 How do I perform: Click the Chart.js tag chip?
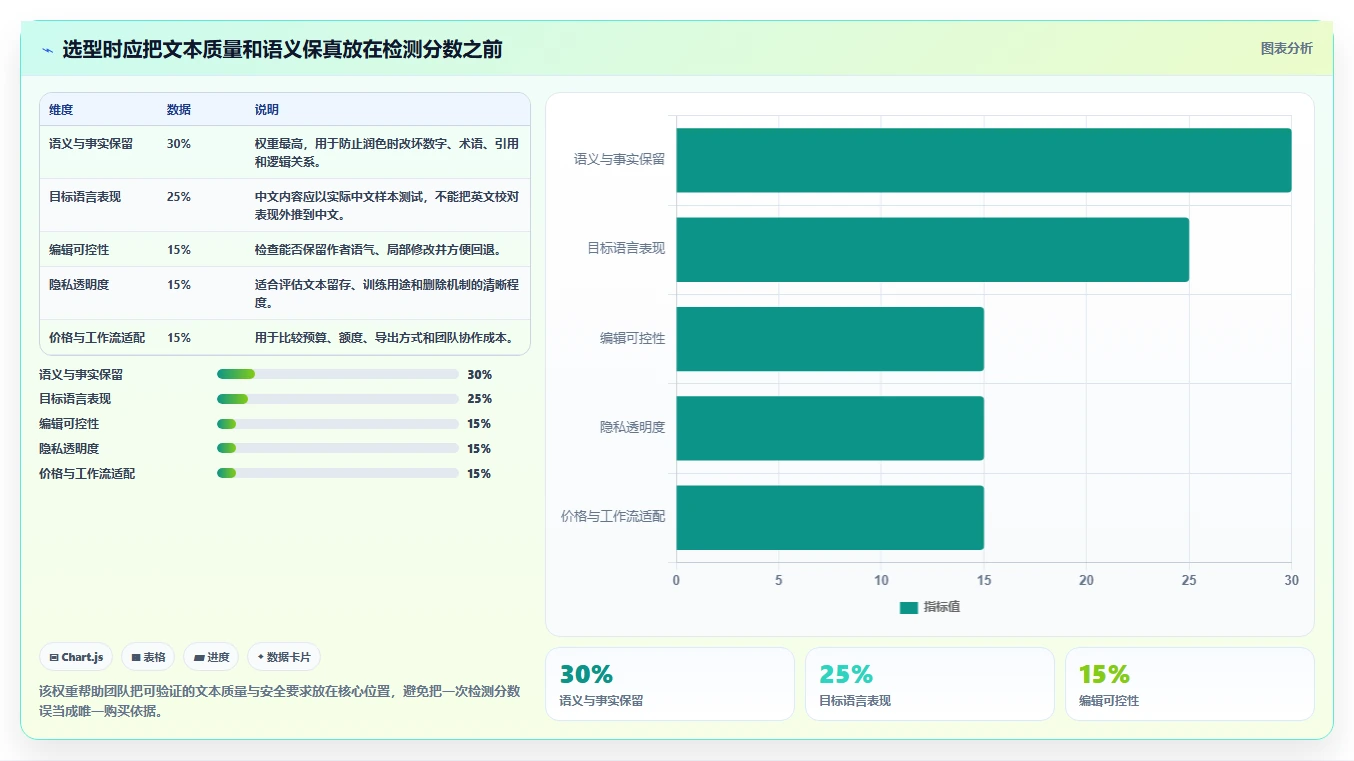[x=76, y=657]
